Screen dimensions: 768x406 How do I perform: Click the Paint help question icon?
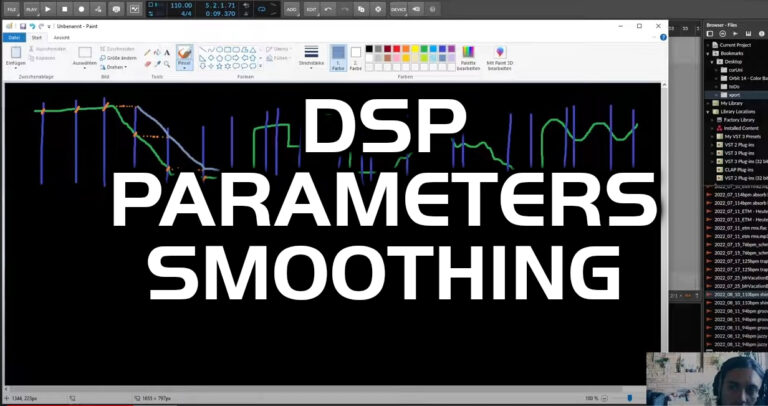(x=661, y=37)
